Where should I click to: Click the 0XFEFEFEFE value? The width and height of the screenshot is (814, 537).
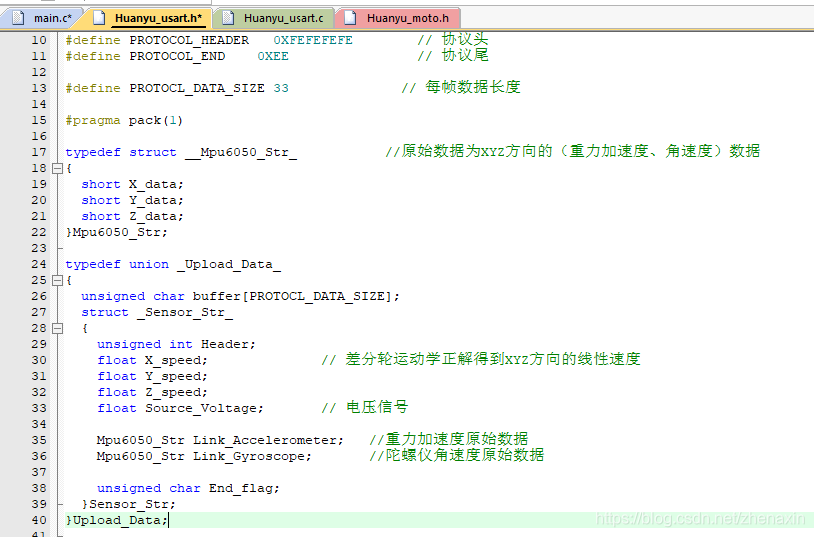(313, 41)
